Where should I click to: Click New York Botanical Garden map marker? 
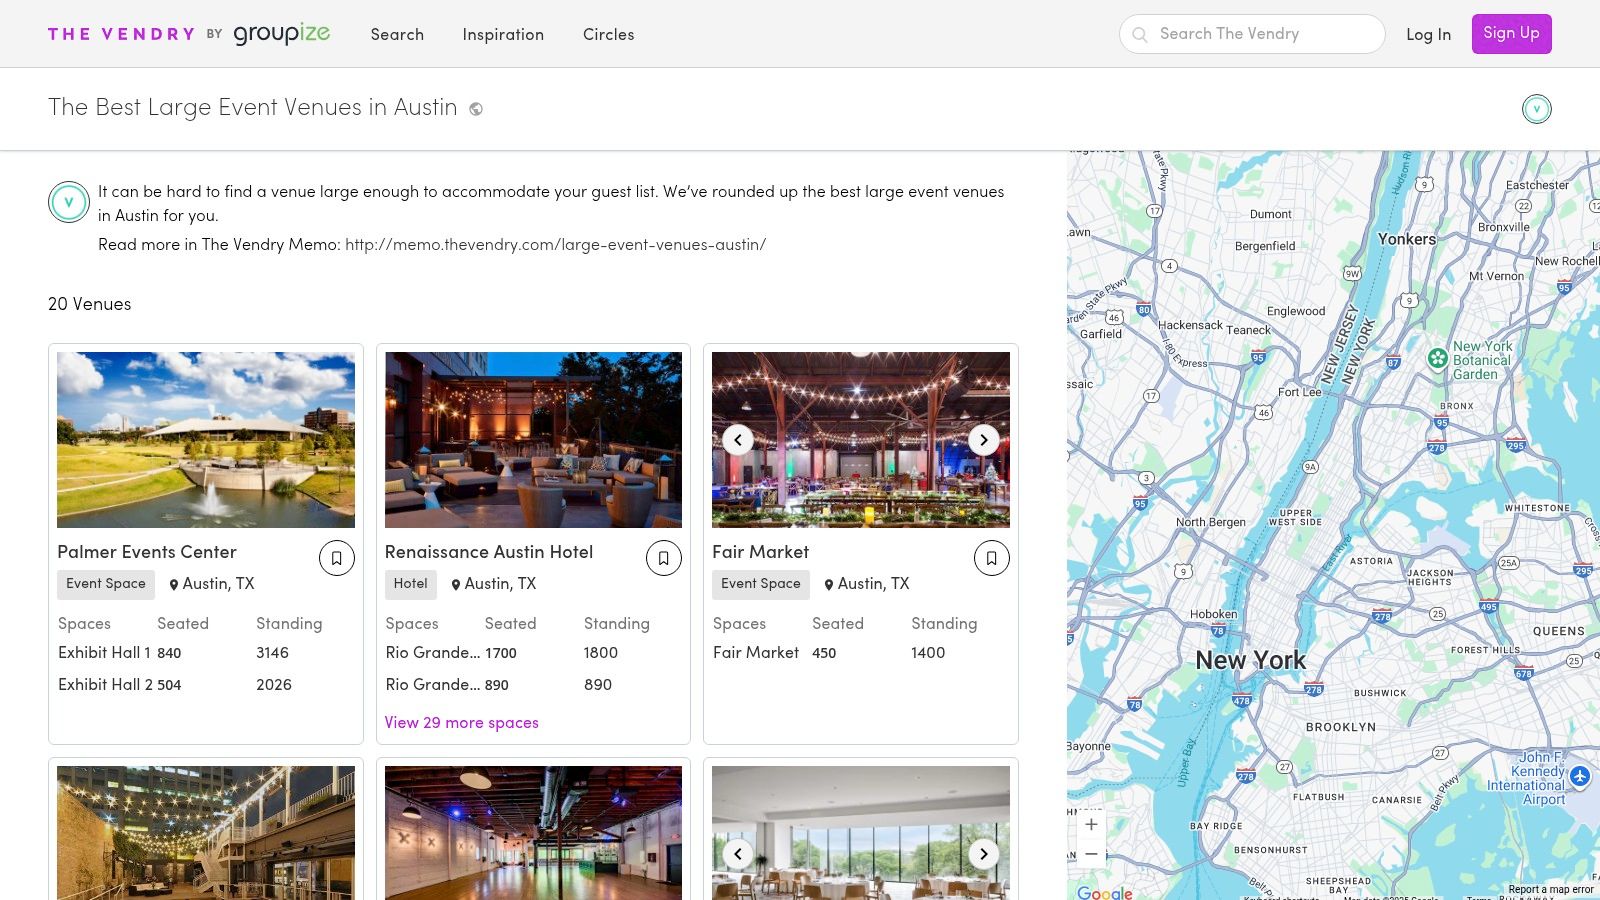pyautogui.click(x=1438, y=358)
